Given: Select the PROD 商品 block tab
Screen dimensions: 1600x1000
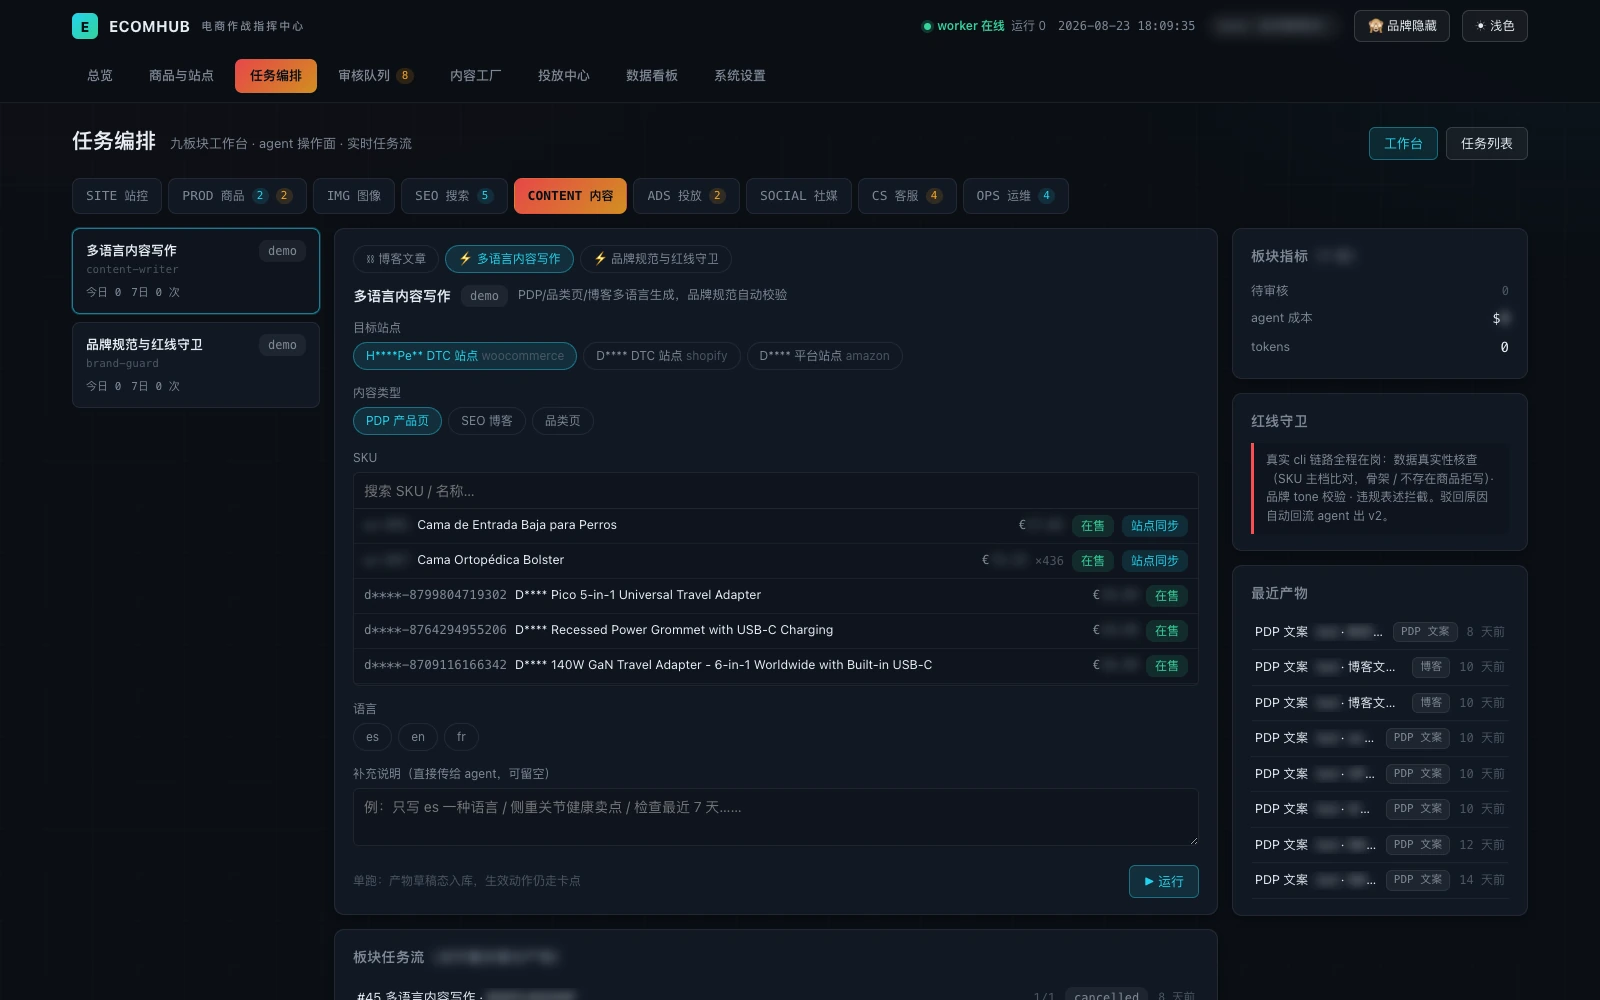Looking at the screenshot, I should coord(237,196).
